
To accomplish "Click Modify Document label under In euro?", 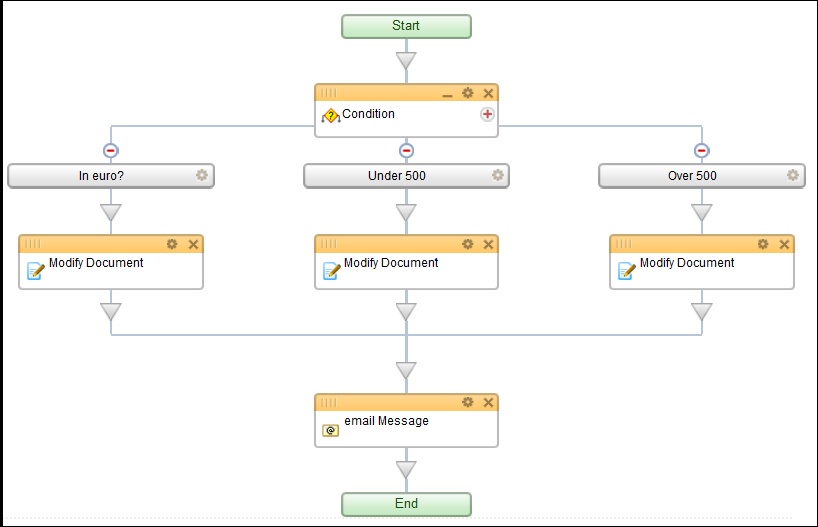I will [96, 263].
